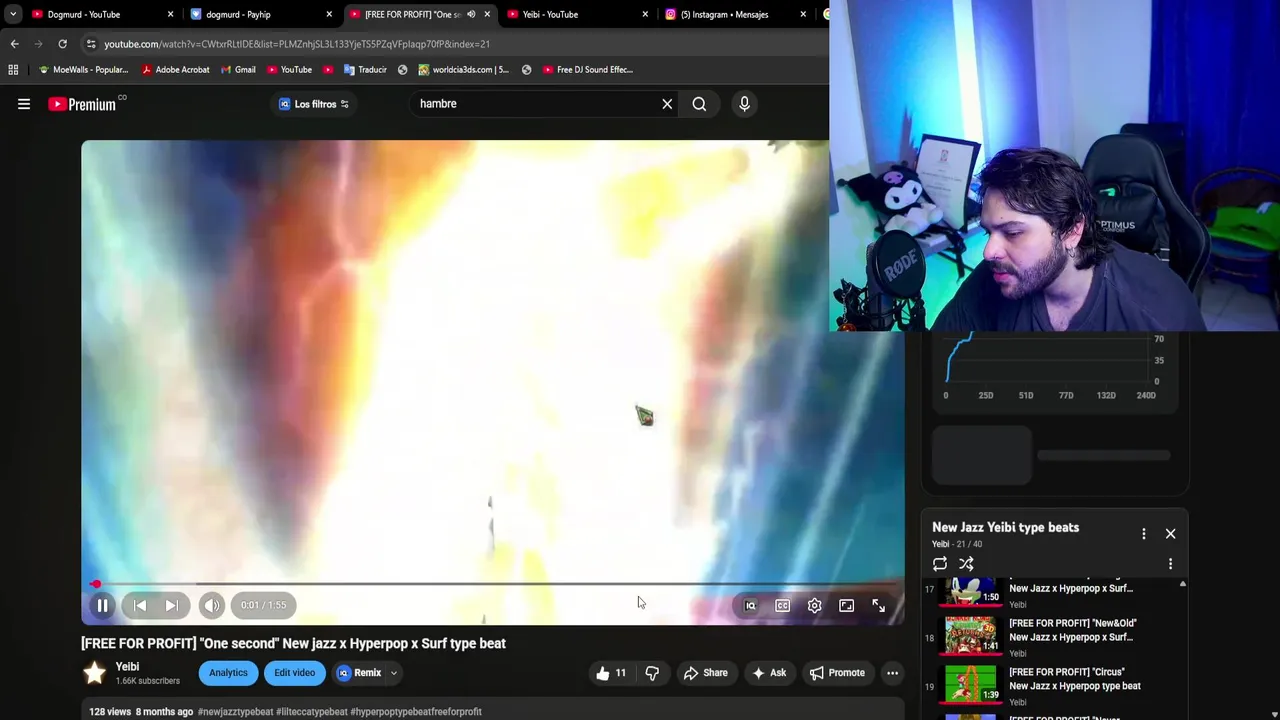This screenshot has height=720, width=1280.
Task: Open vidIQ icon in player controls
Action: click(750, 605)
